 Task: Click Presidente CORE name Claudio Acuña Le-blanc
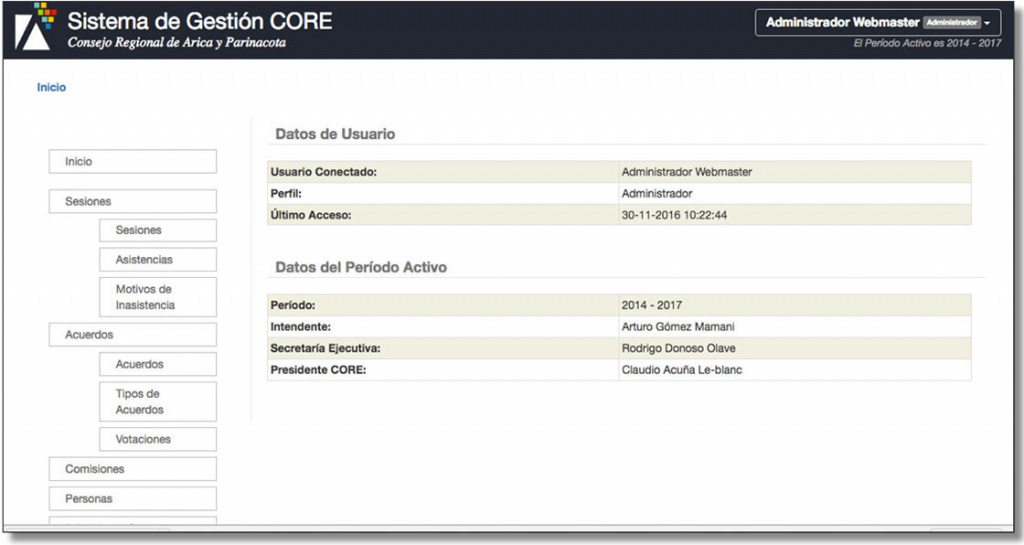681,370
